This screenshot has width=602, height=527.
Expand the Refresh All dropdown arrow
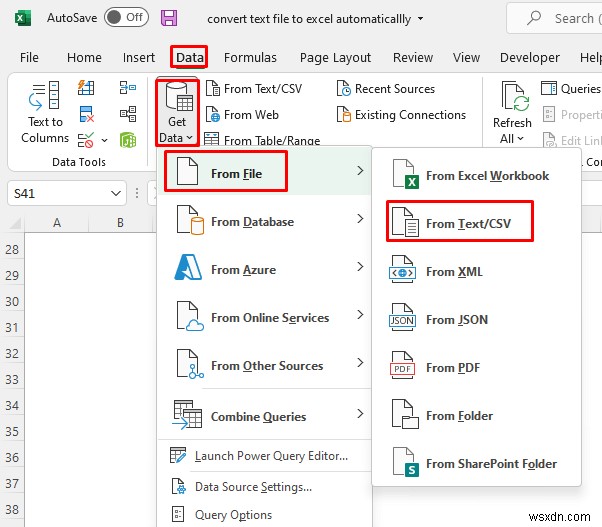click(x=520, y=139)
